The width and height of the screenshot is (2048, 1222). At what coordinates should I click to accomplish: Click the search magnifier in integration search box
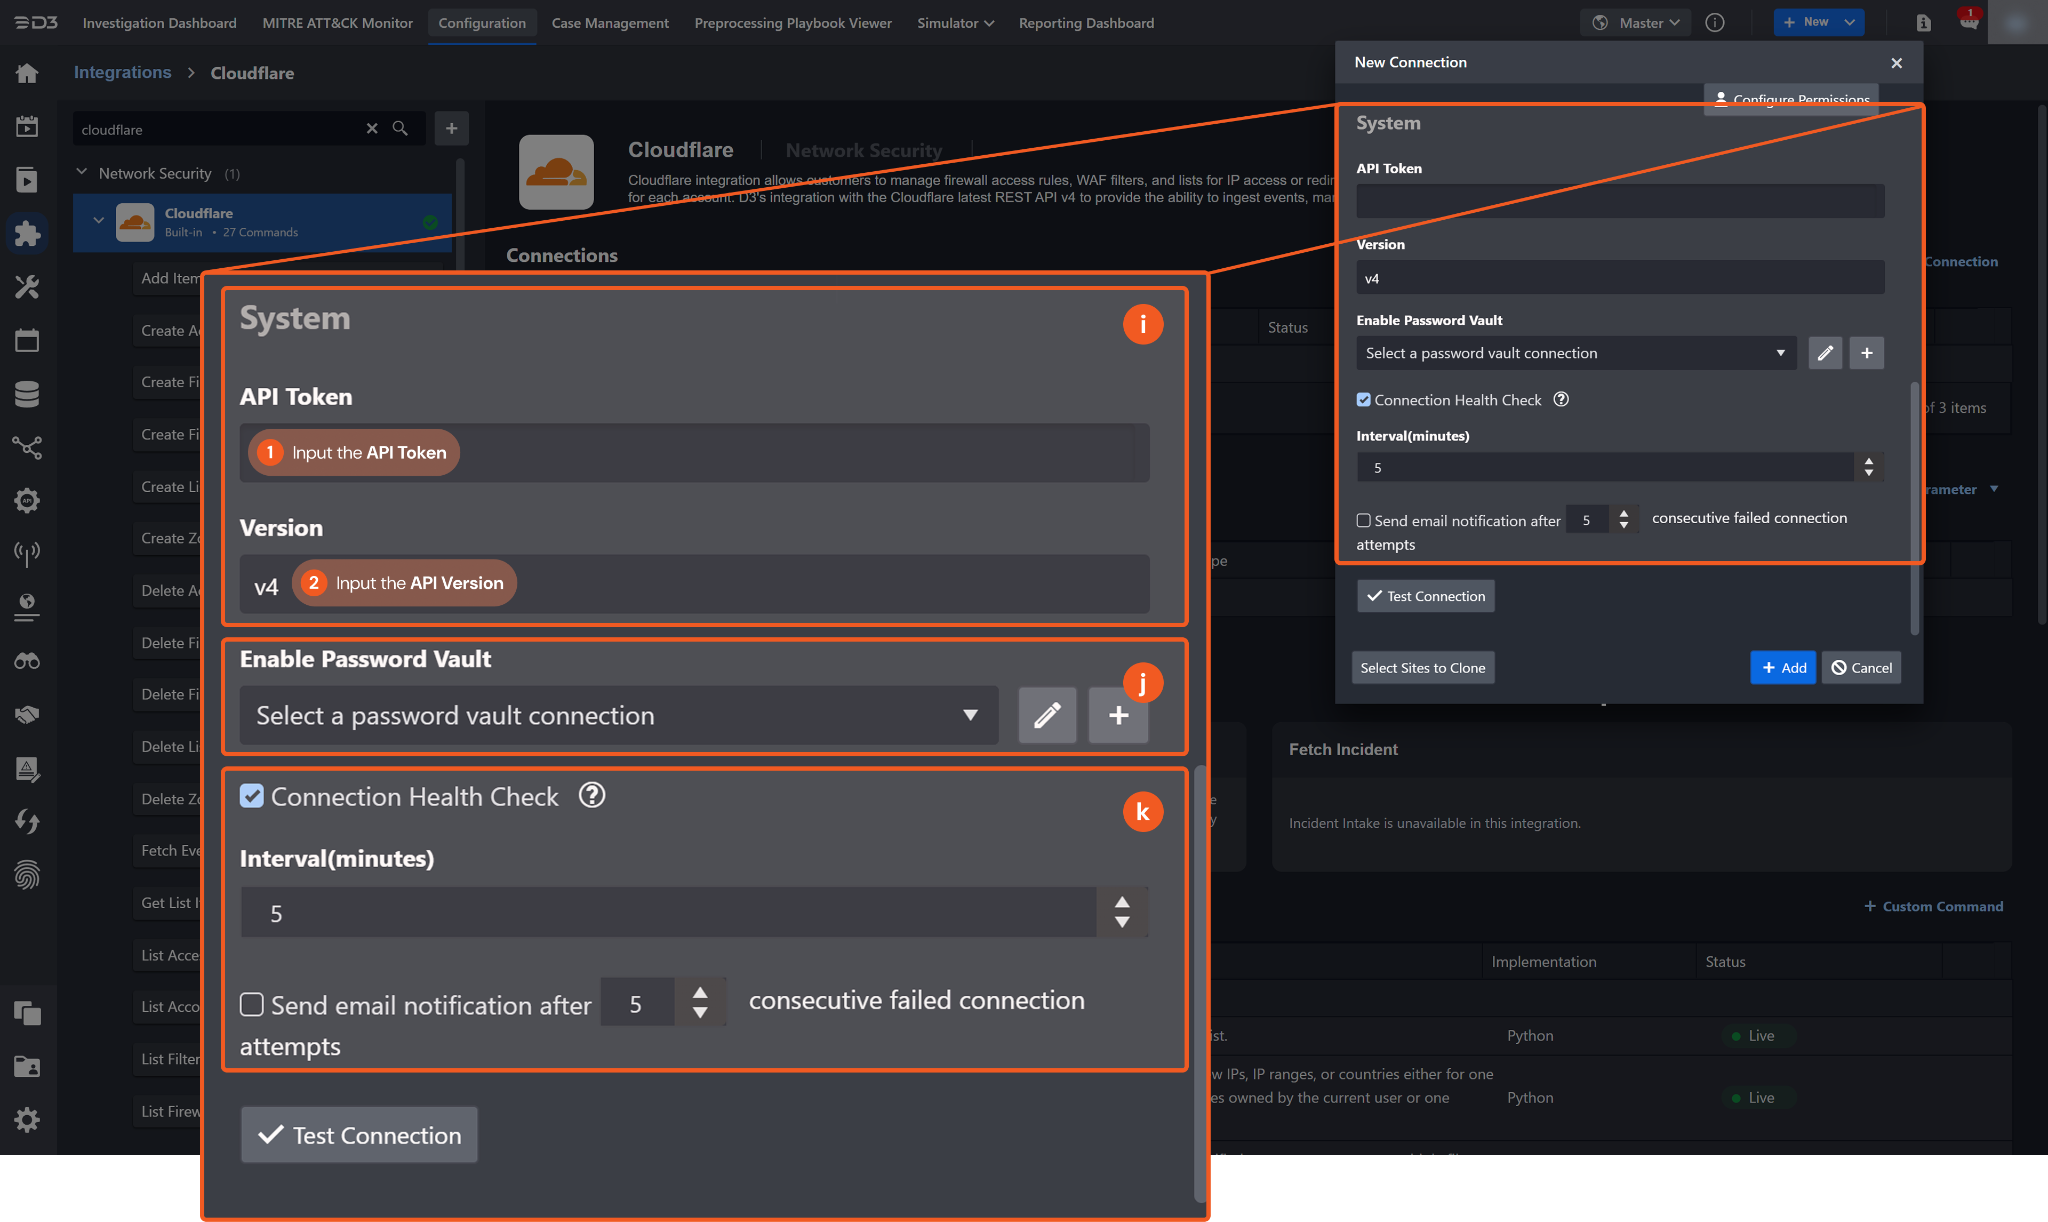point(400,129)
